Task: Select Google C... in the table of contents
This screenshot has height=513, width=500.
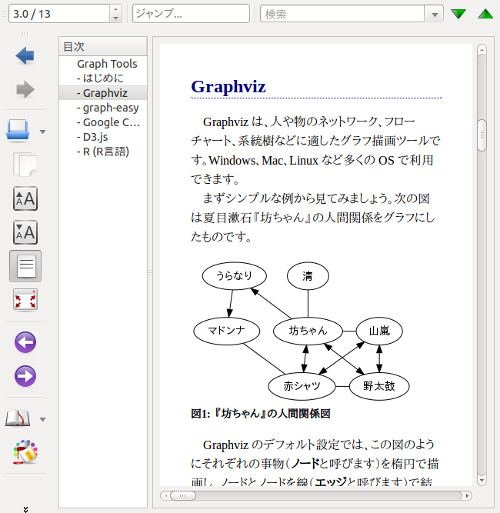Action: 103,122
